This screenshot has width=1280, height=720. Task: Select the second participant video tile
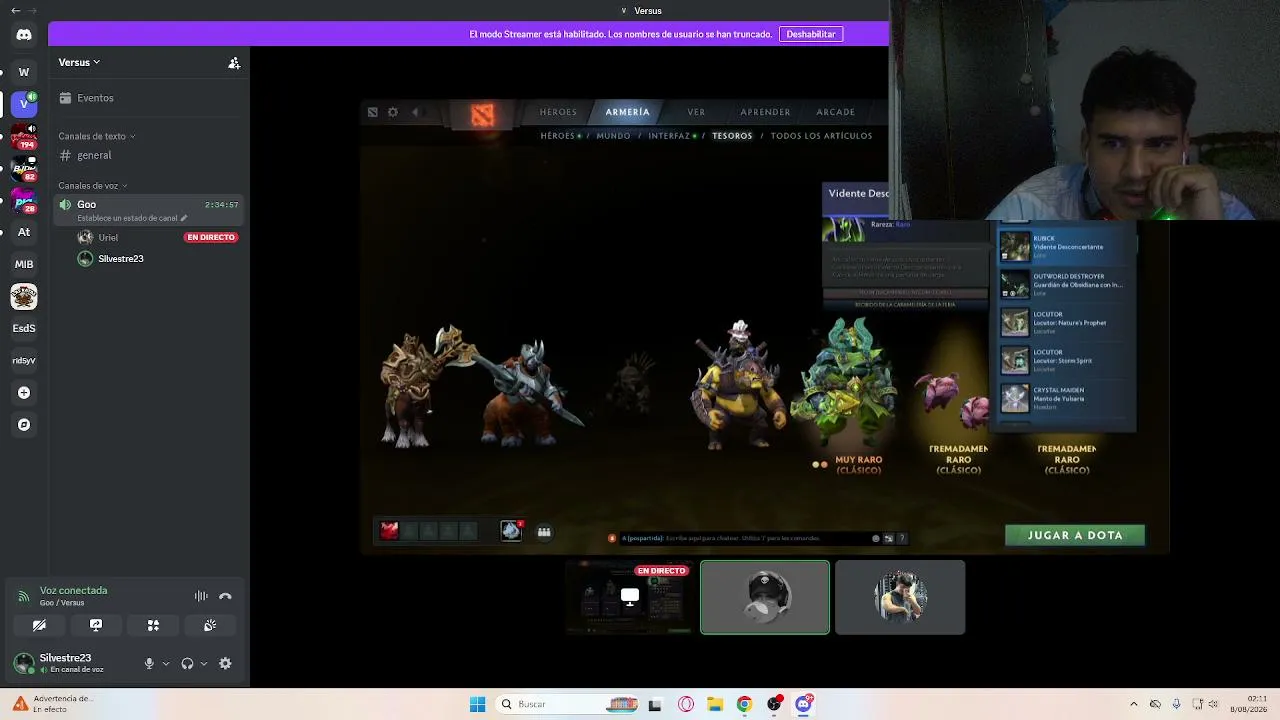pyautogui.click(x=900, y=597)
